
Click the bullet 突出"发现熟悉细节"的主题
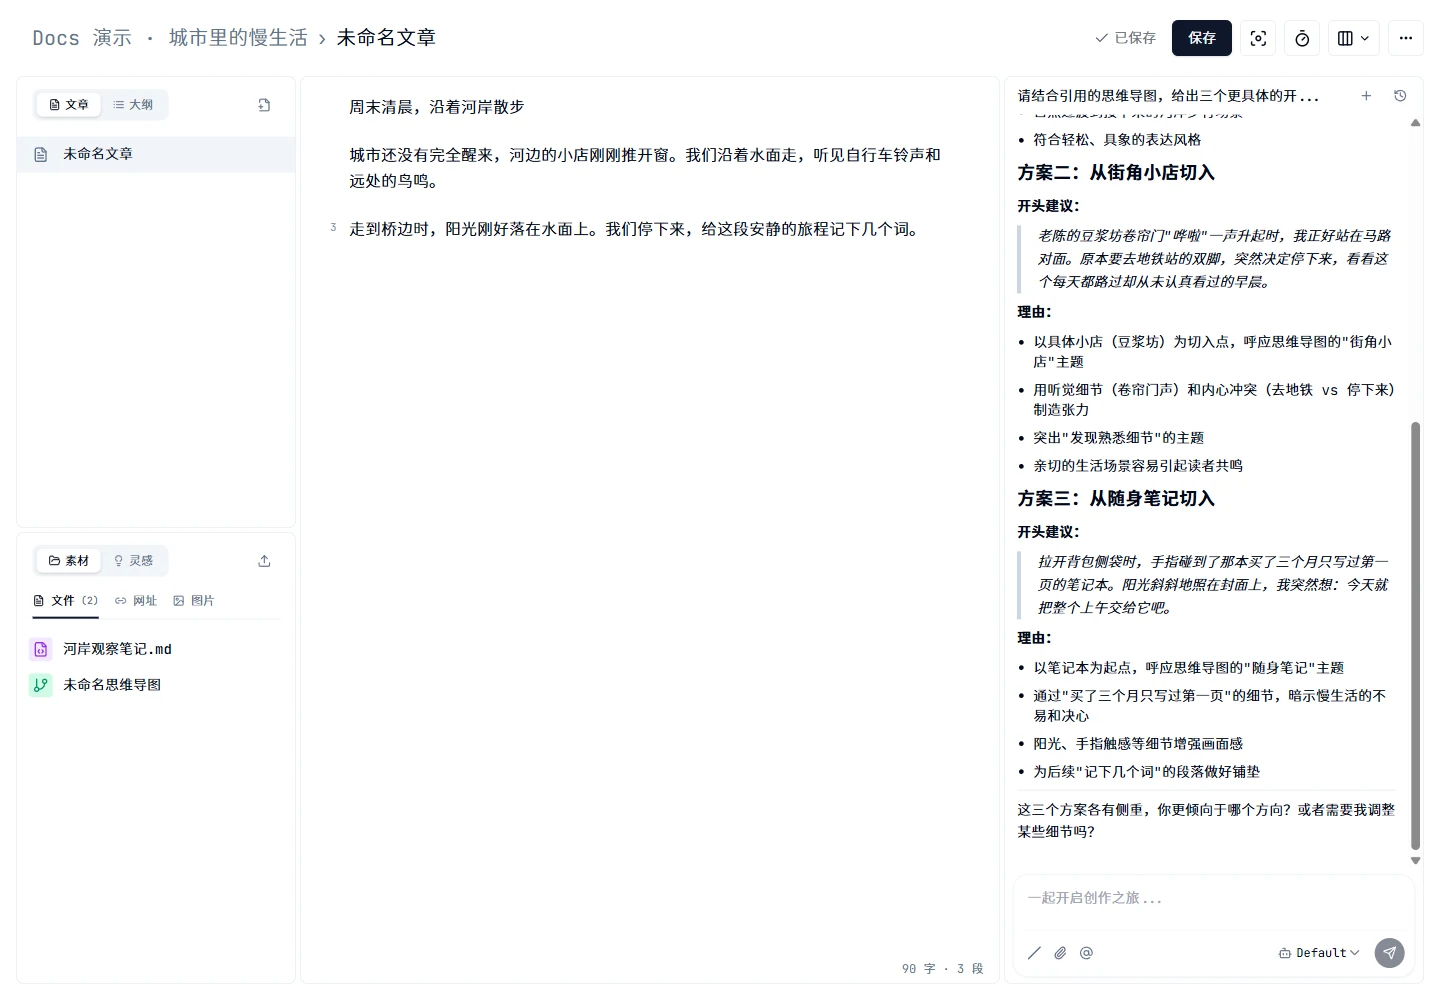pyautogui.click(x=1118, y=438)
